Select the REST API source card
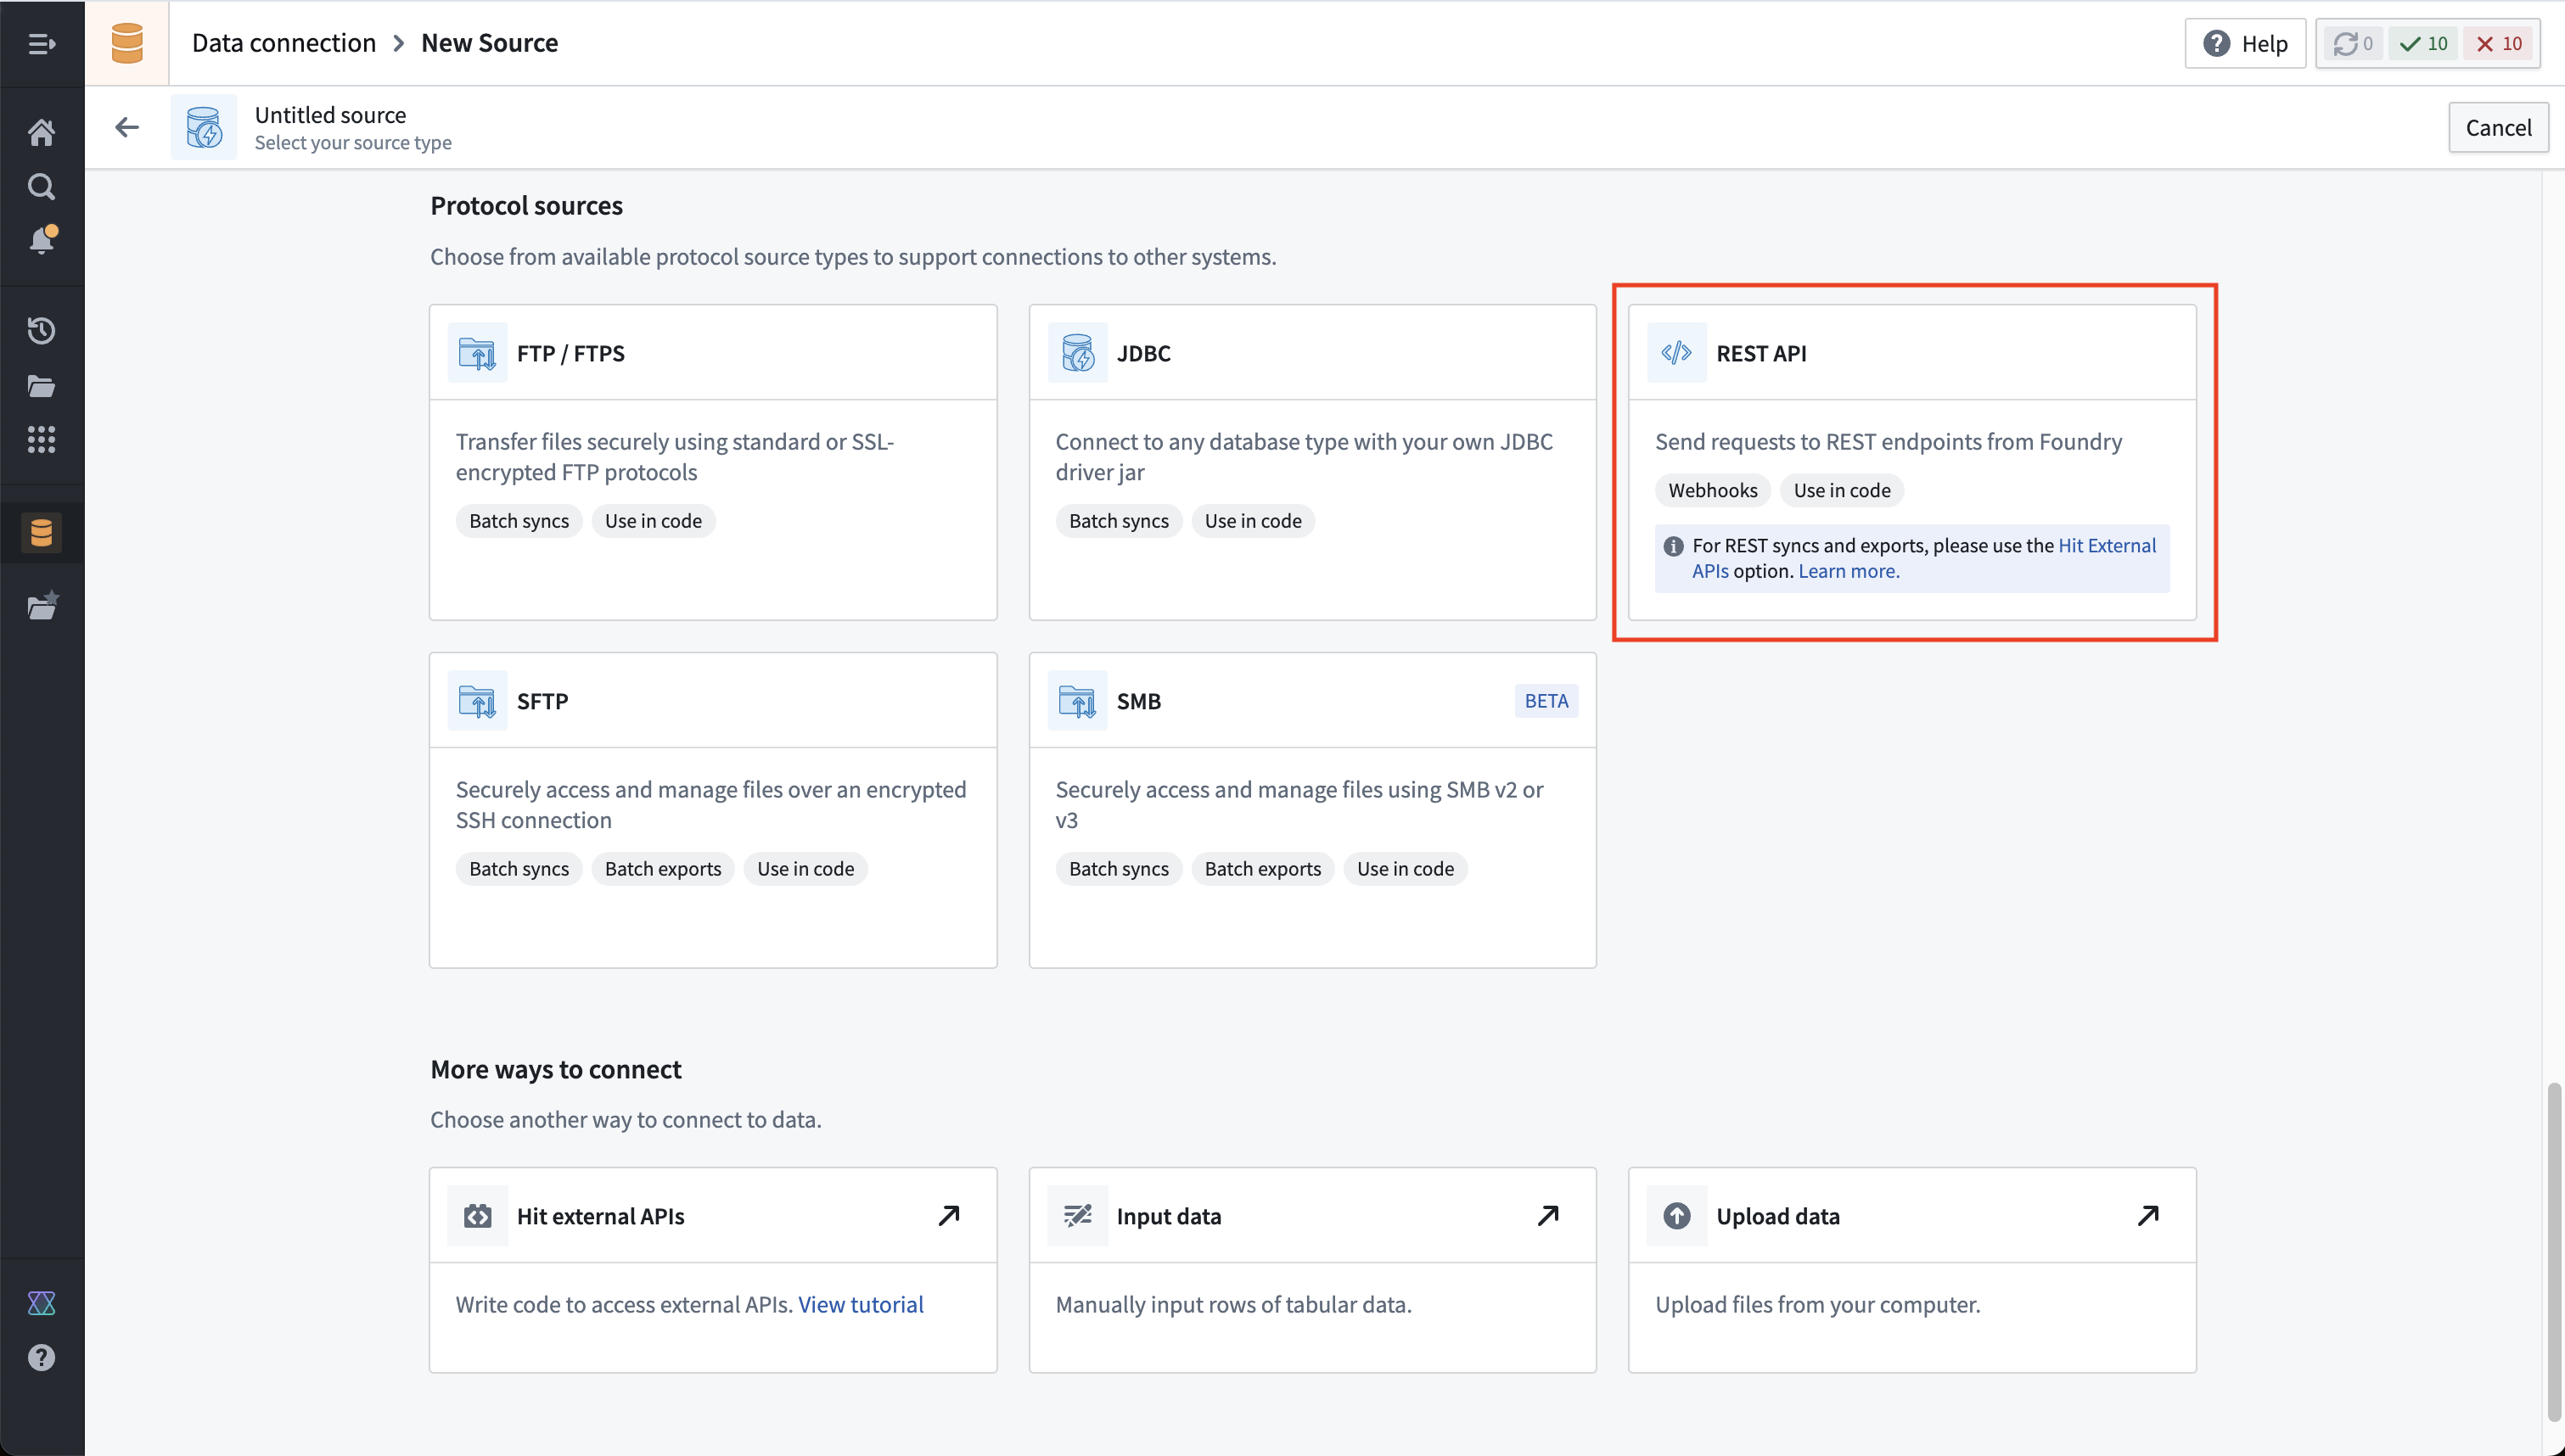This screenshot has height=1456, width=2565. 1911,462
